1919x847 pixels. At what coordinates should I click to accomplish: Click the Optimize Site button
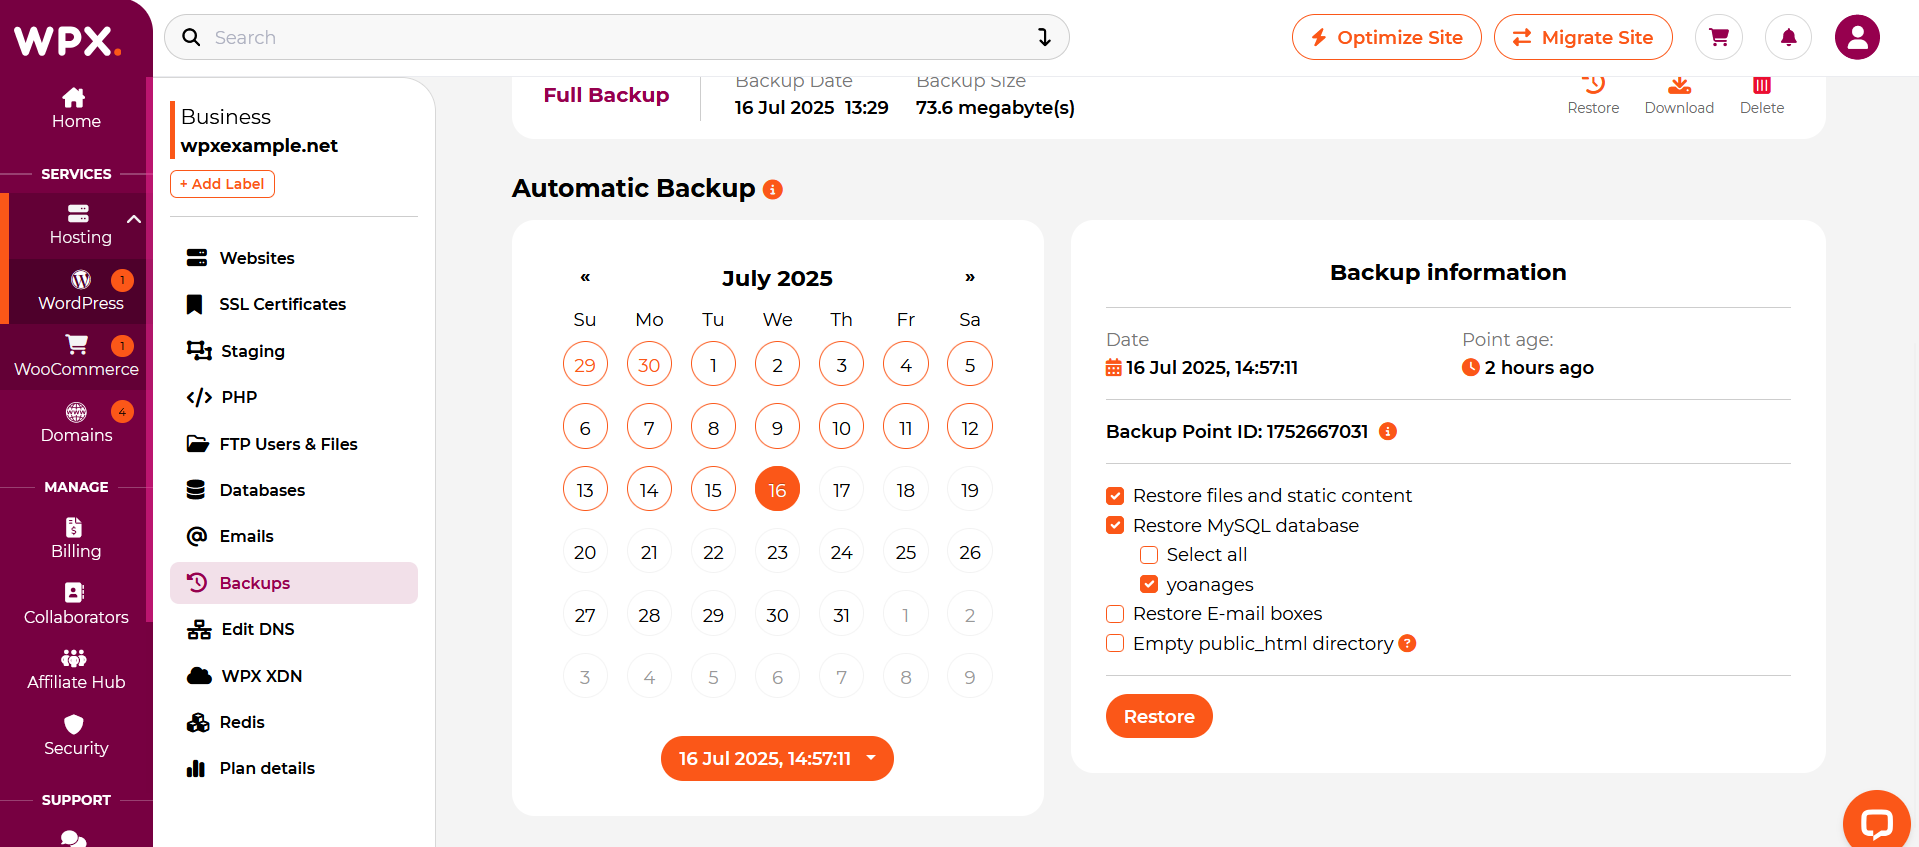1386,37
